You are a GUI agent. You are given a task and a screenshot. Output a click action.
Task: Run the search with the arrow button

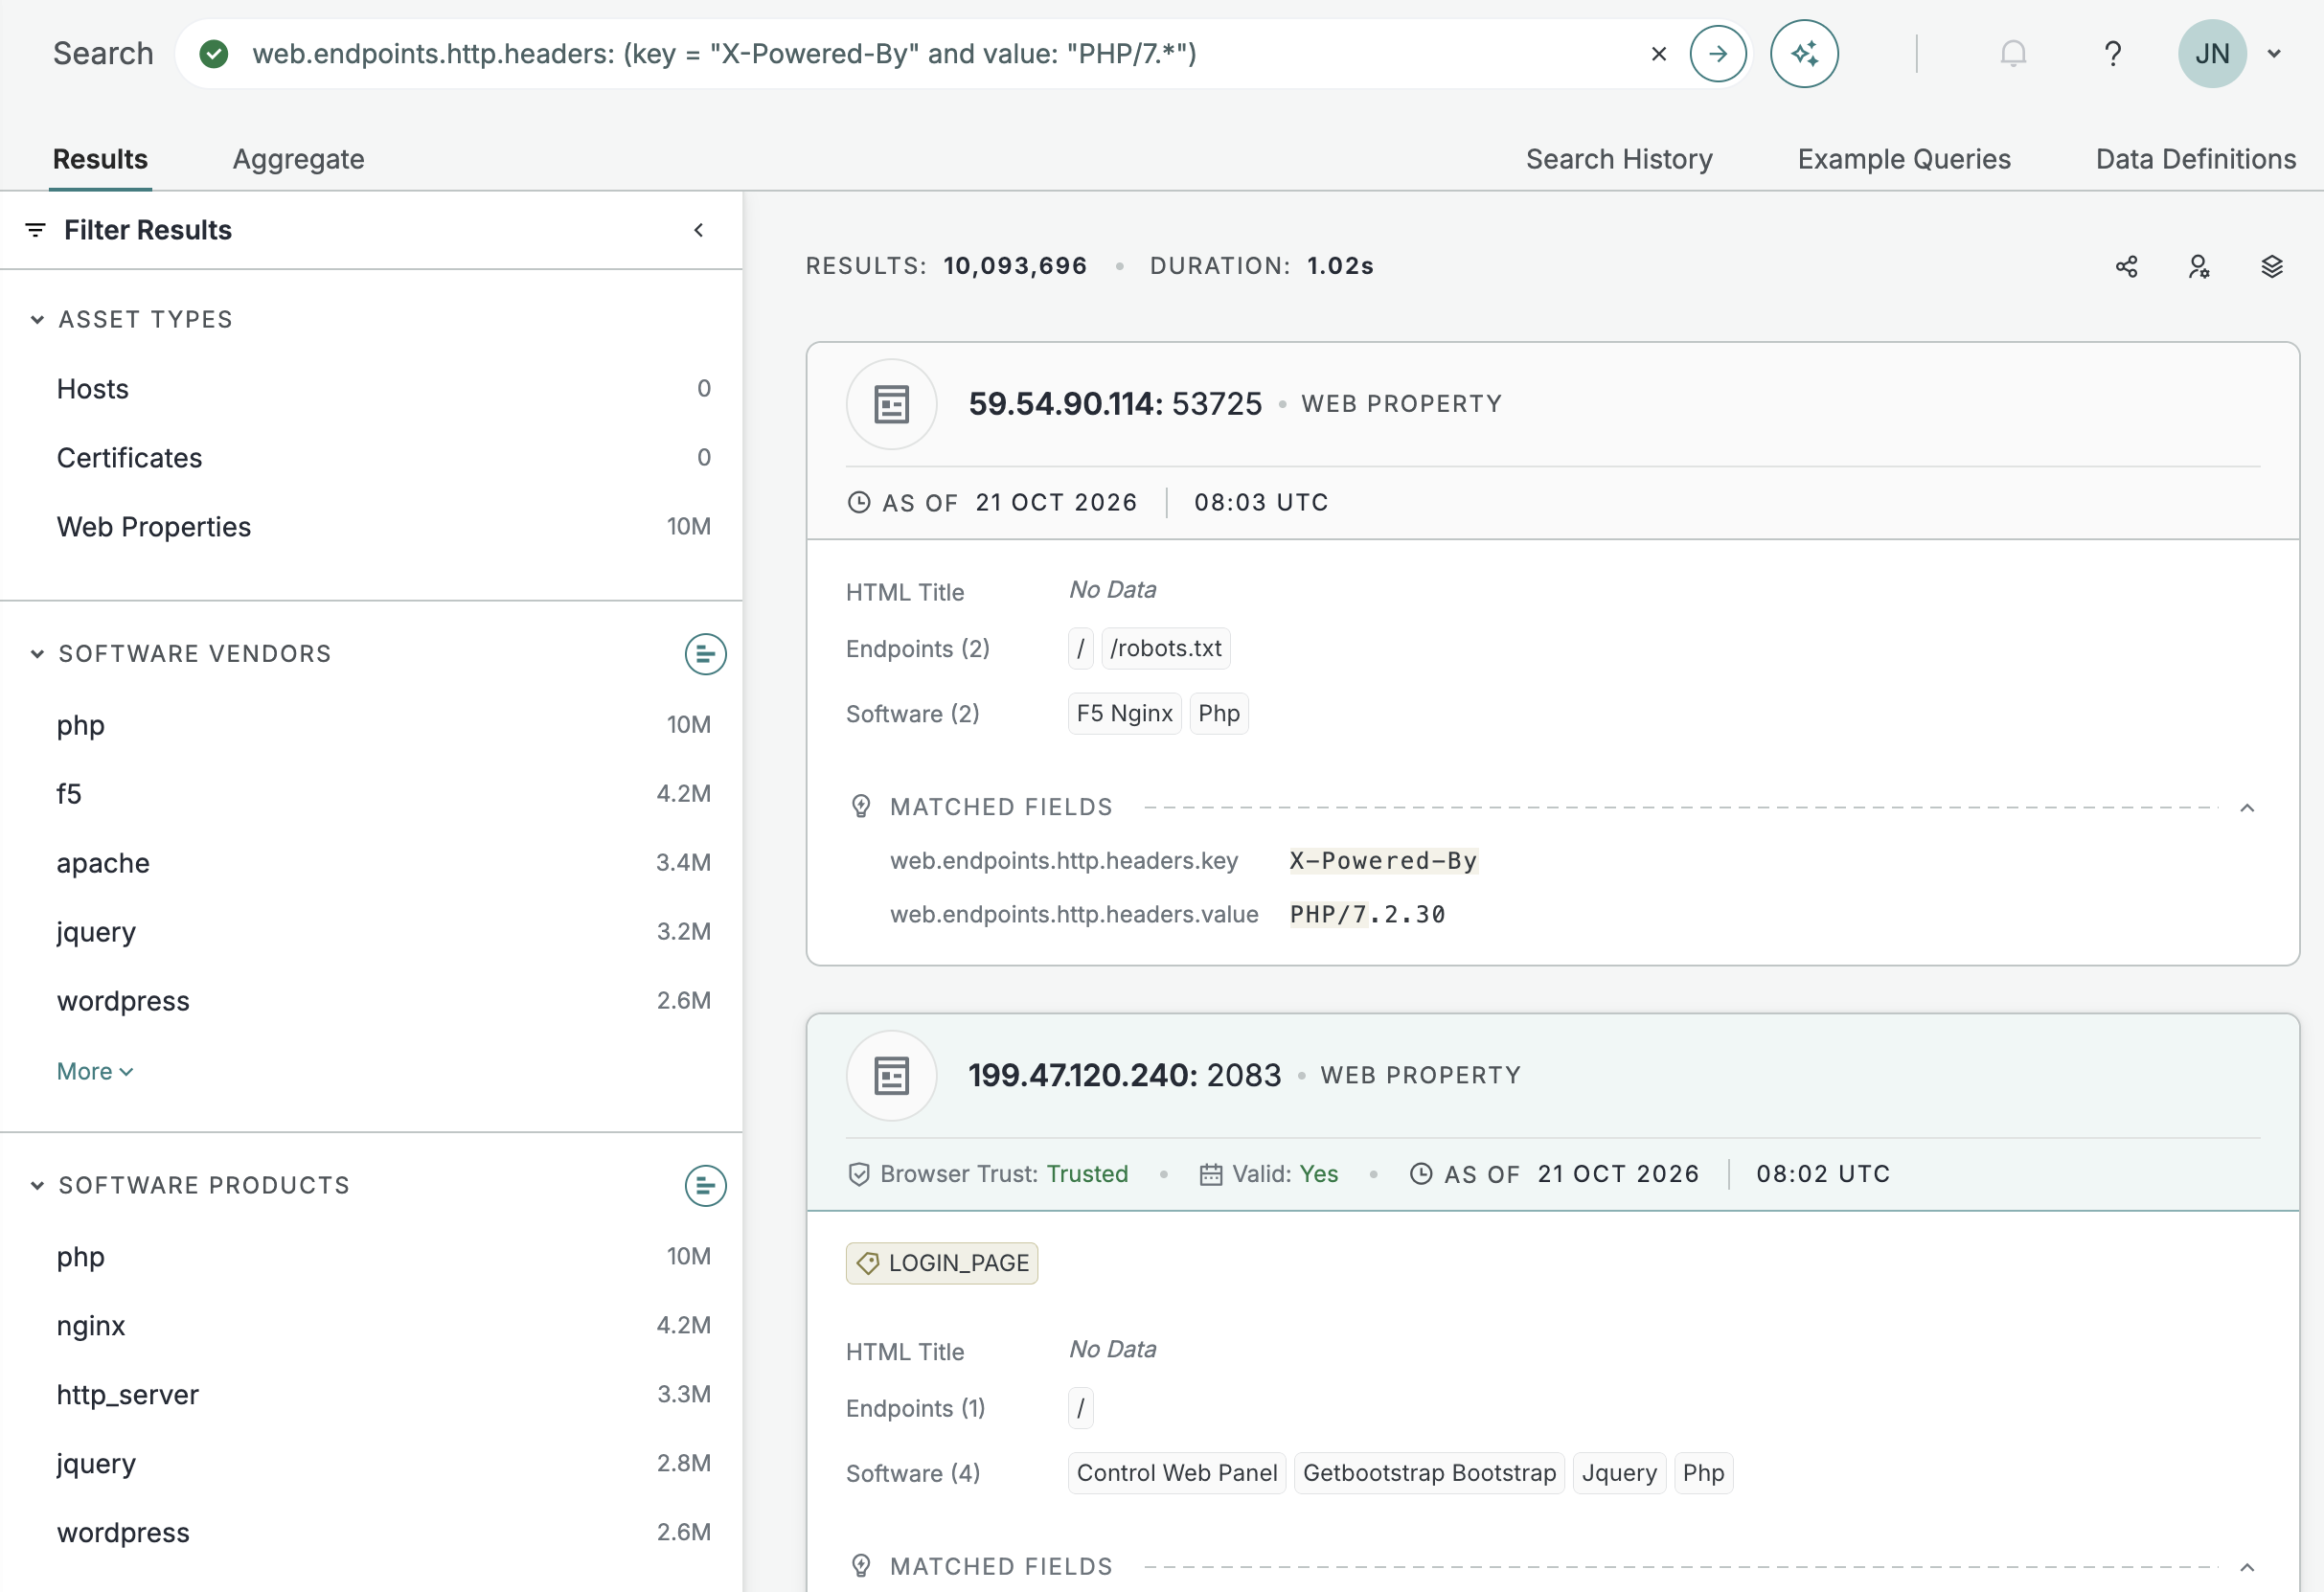(1718, 54)
